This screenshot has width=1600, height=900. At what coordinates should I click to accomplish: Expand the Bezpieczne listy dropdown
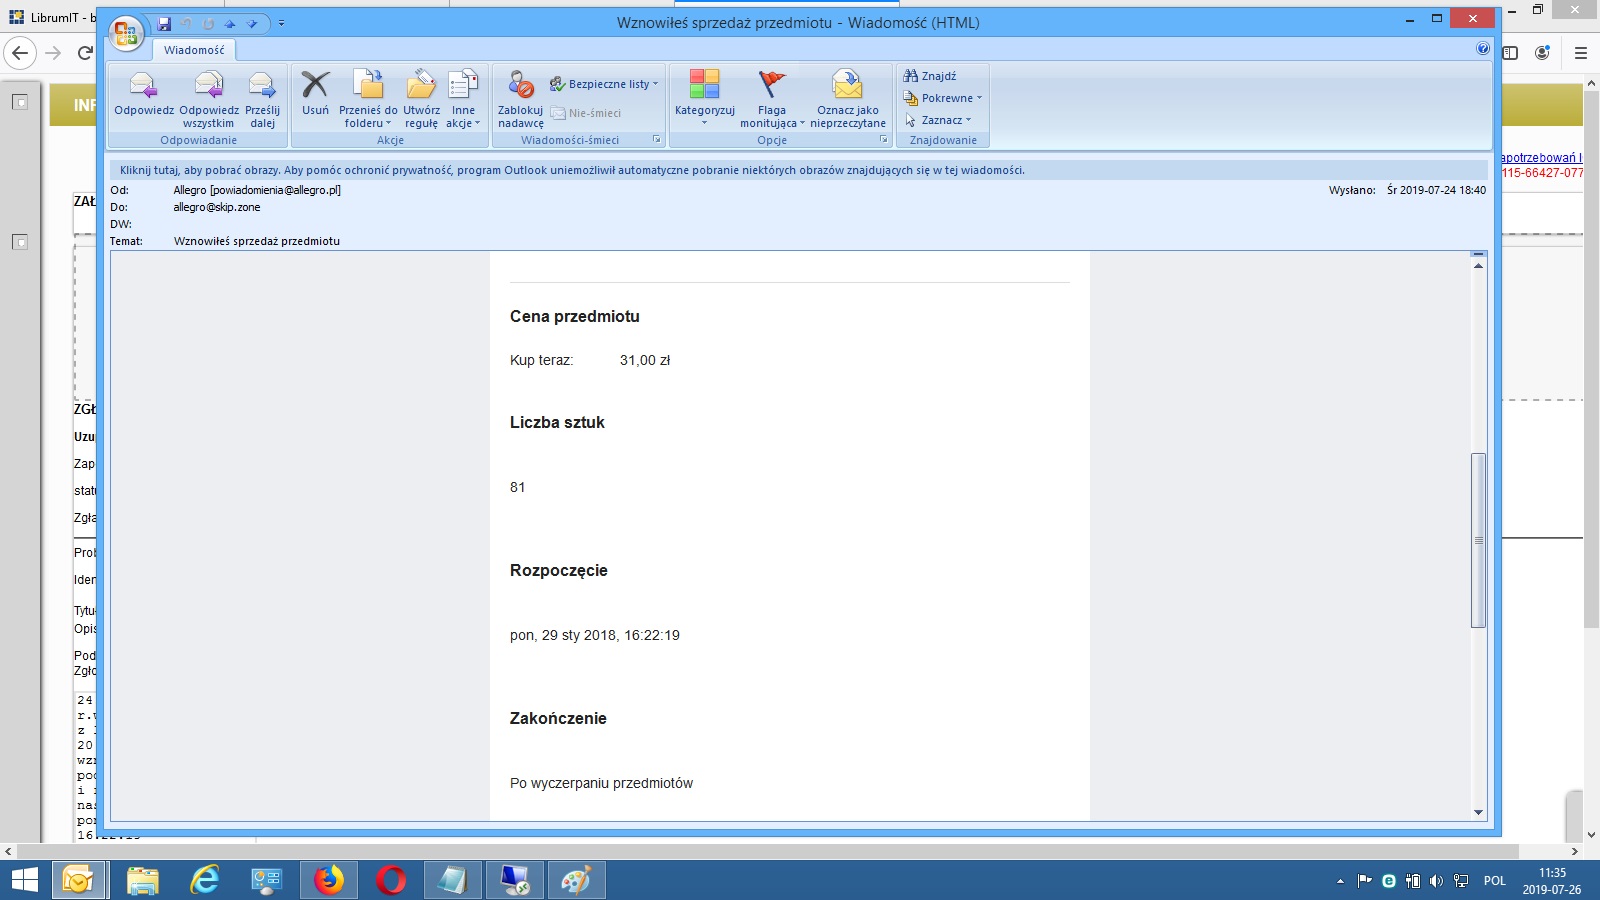(604, 84)
